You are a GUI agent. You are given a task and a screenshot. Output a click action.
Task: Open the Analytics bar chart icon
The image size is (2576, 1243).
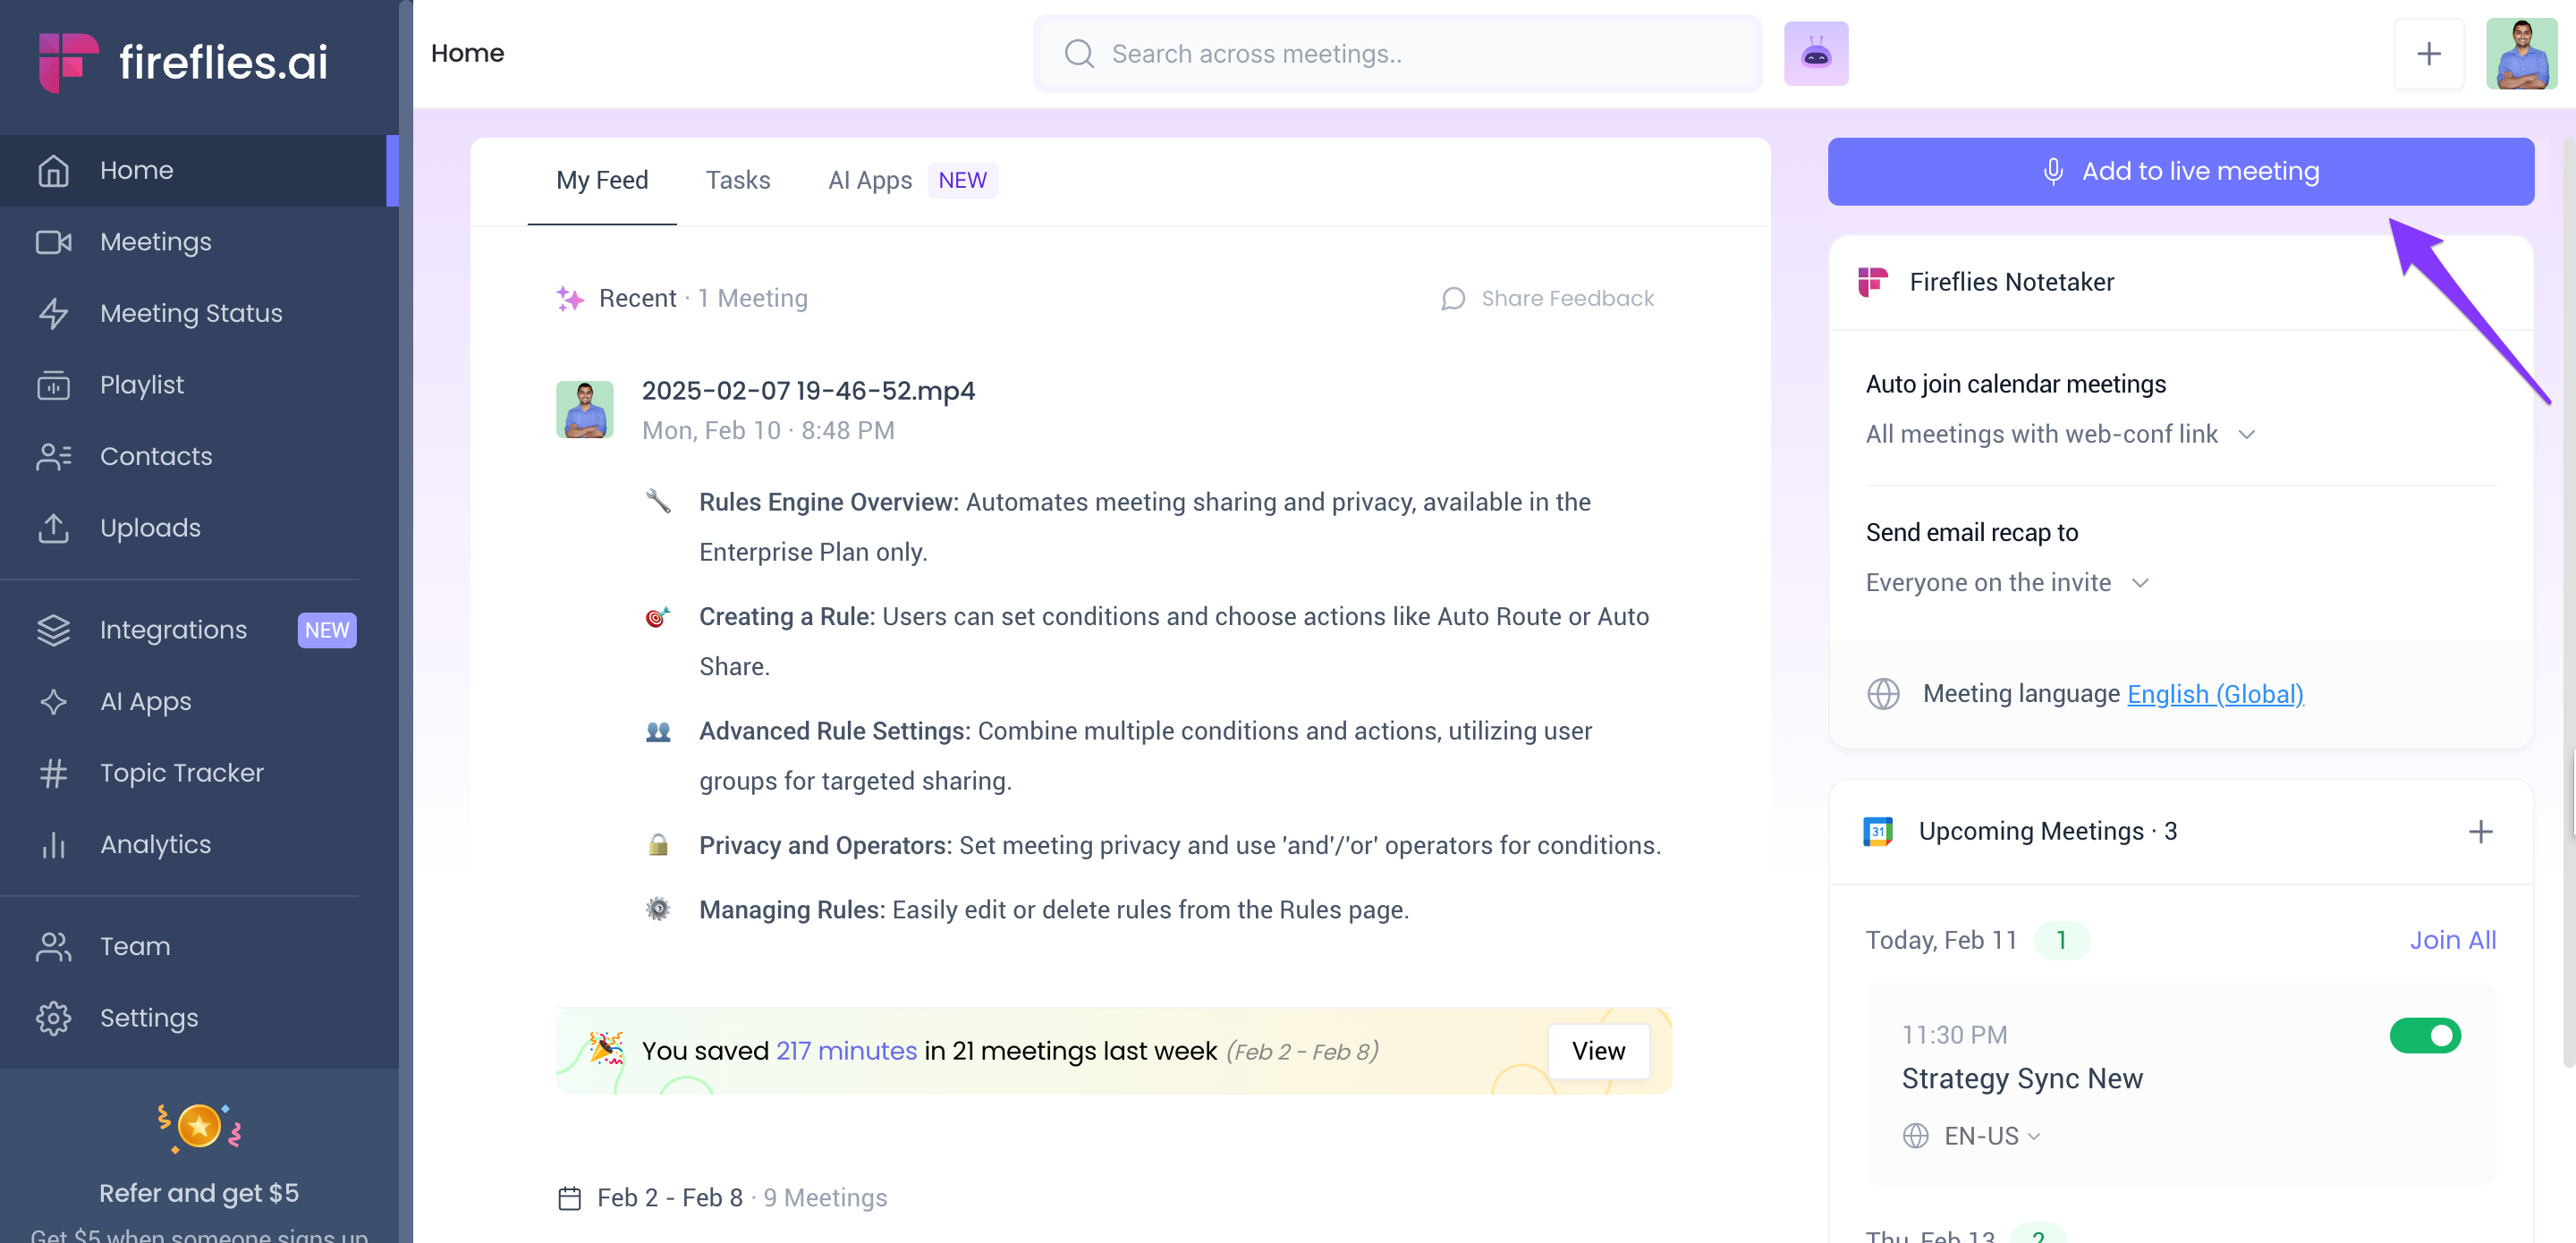(x=53, y=845)
